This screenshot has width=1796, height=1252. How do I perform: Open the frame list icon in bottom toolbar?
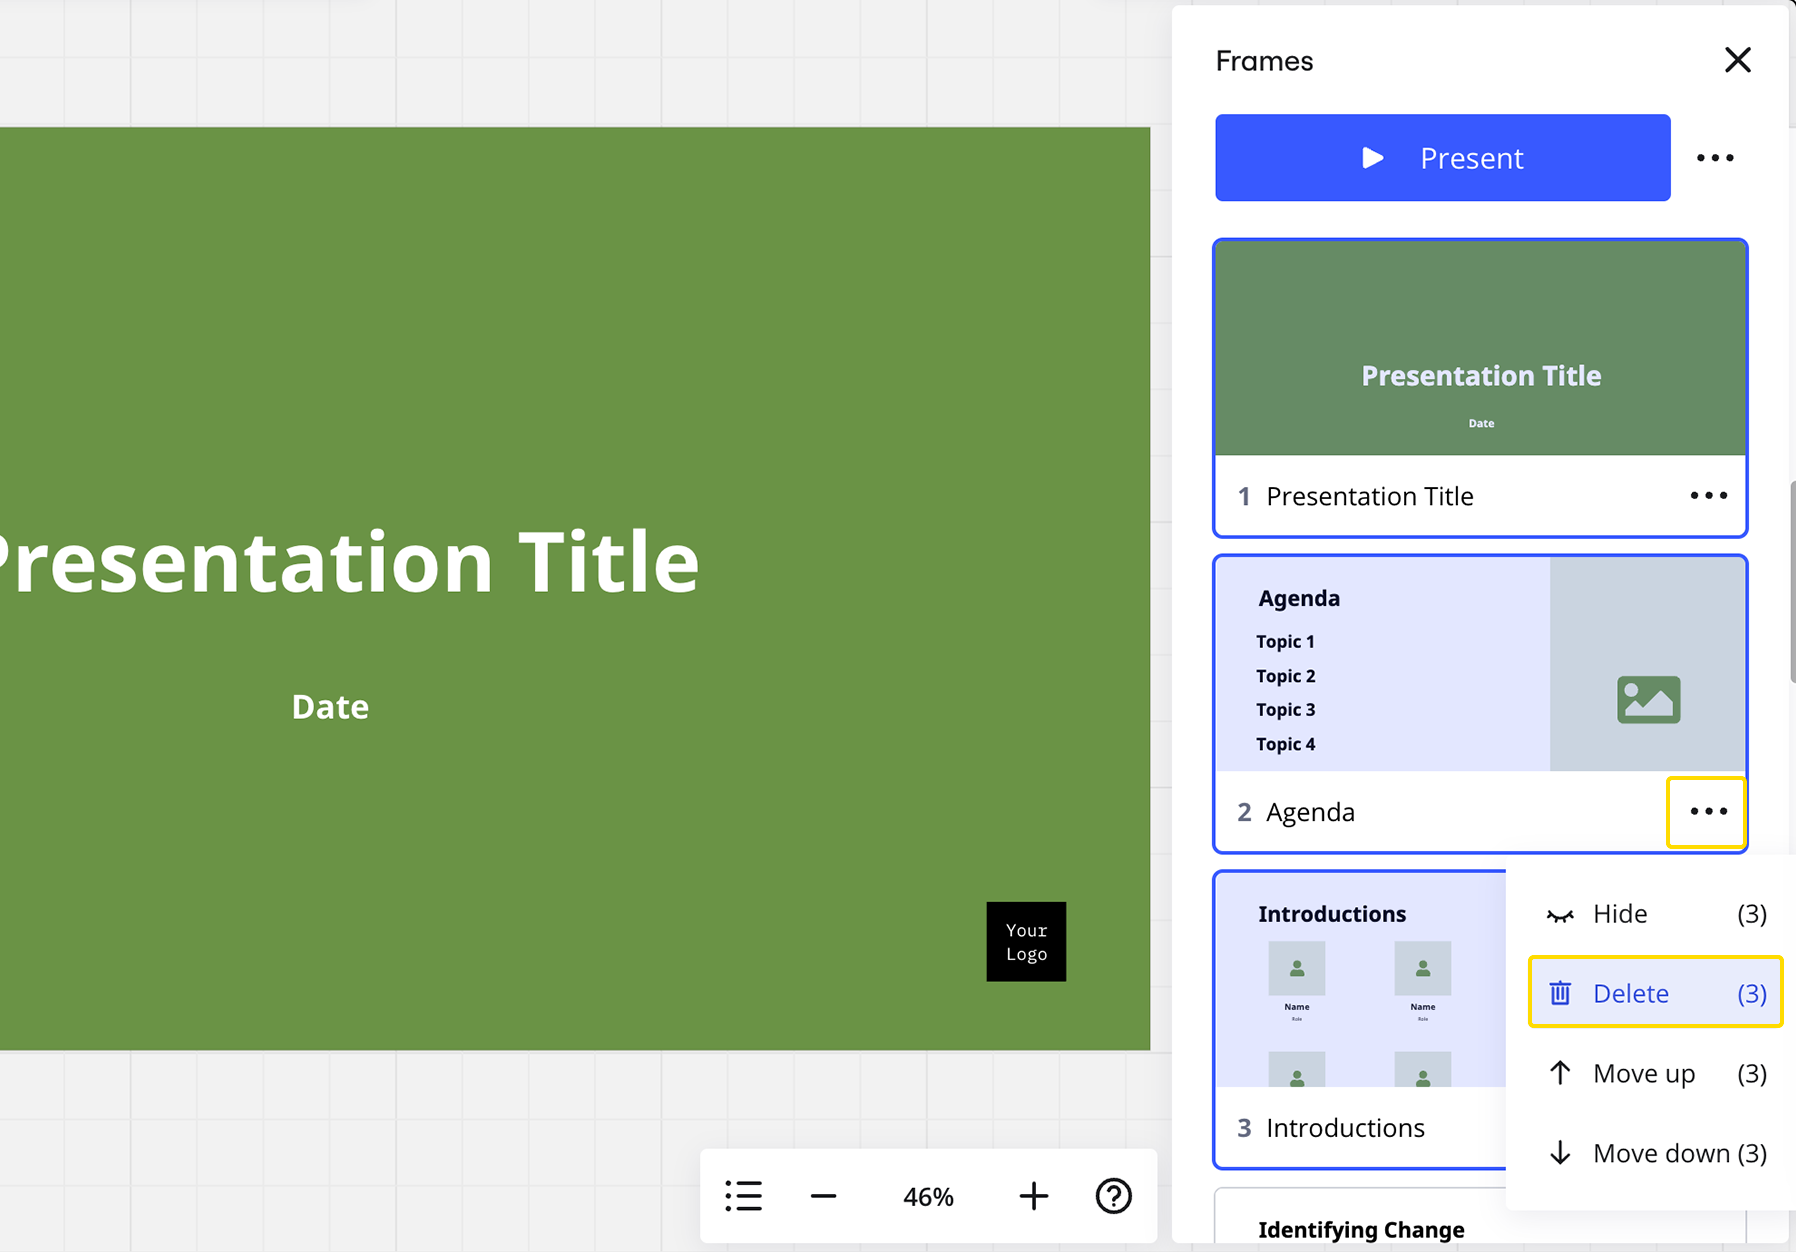click(x=743, y=1196)
